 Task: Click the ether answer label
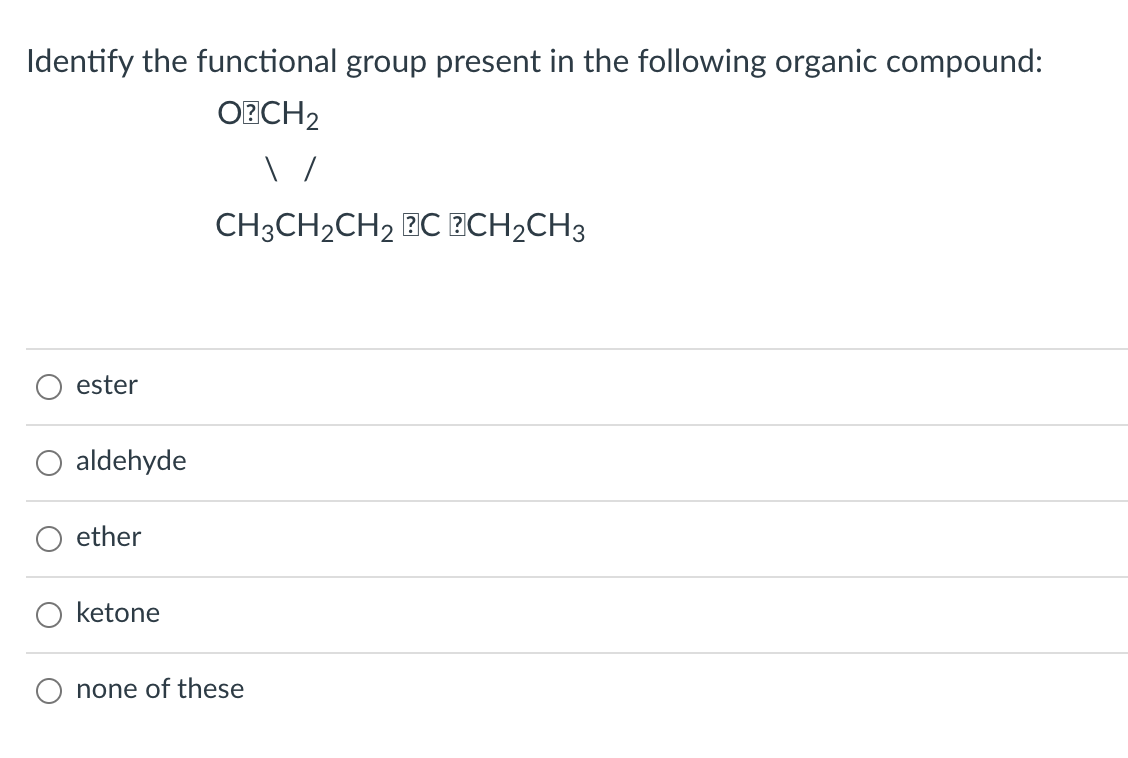(110, 537)
